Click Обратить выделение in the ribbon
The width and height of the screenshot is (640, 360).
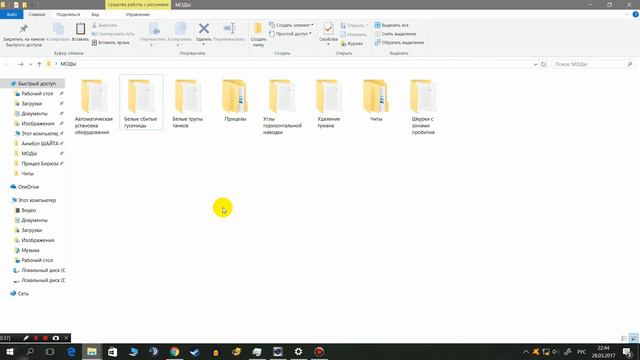click(x=399, y=42)
